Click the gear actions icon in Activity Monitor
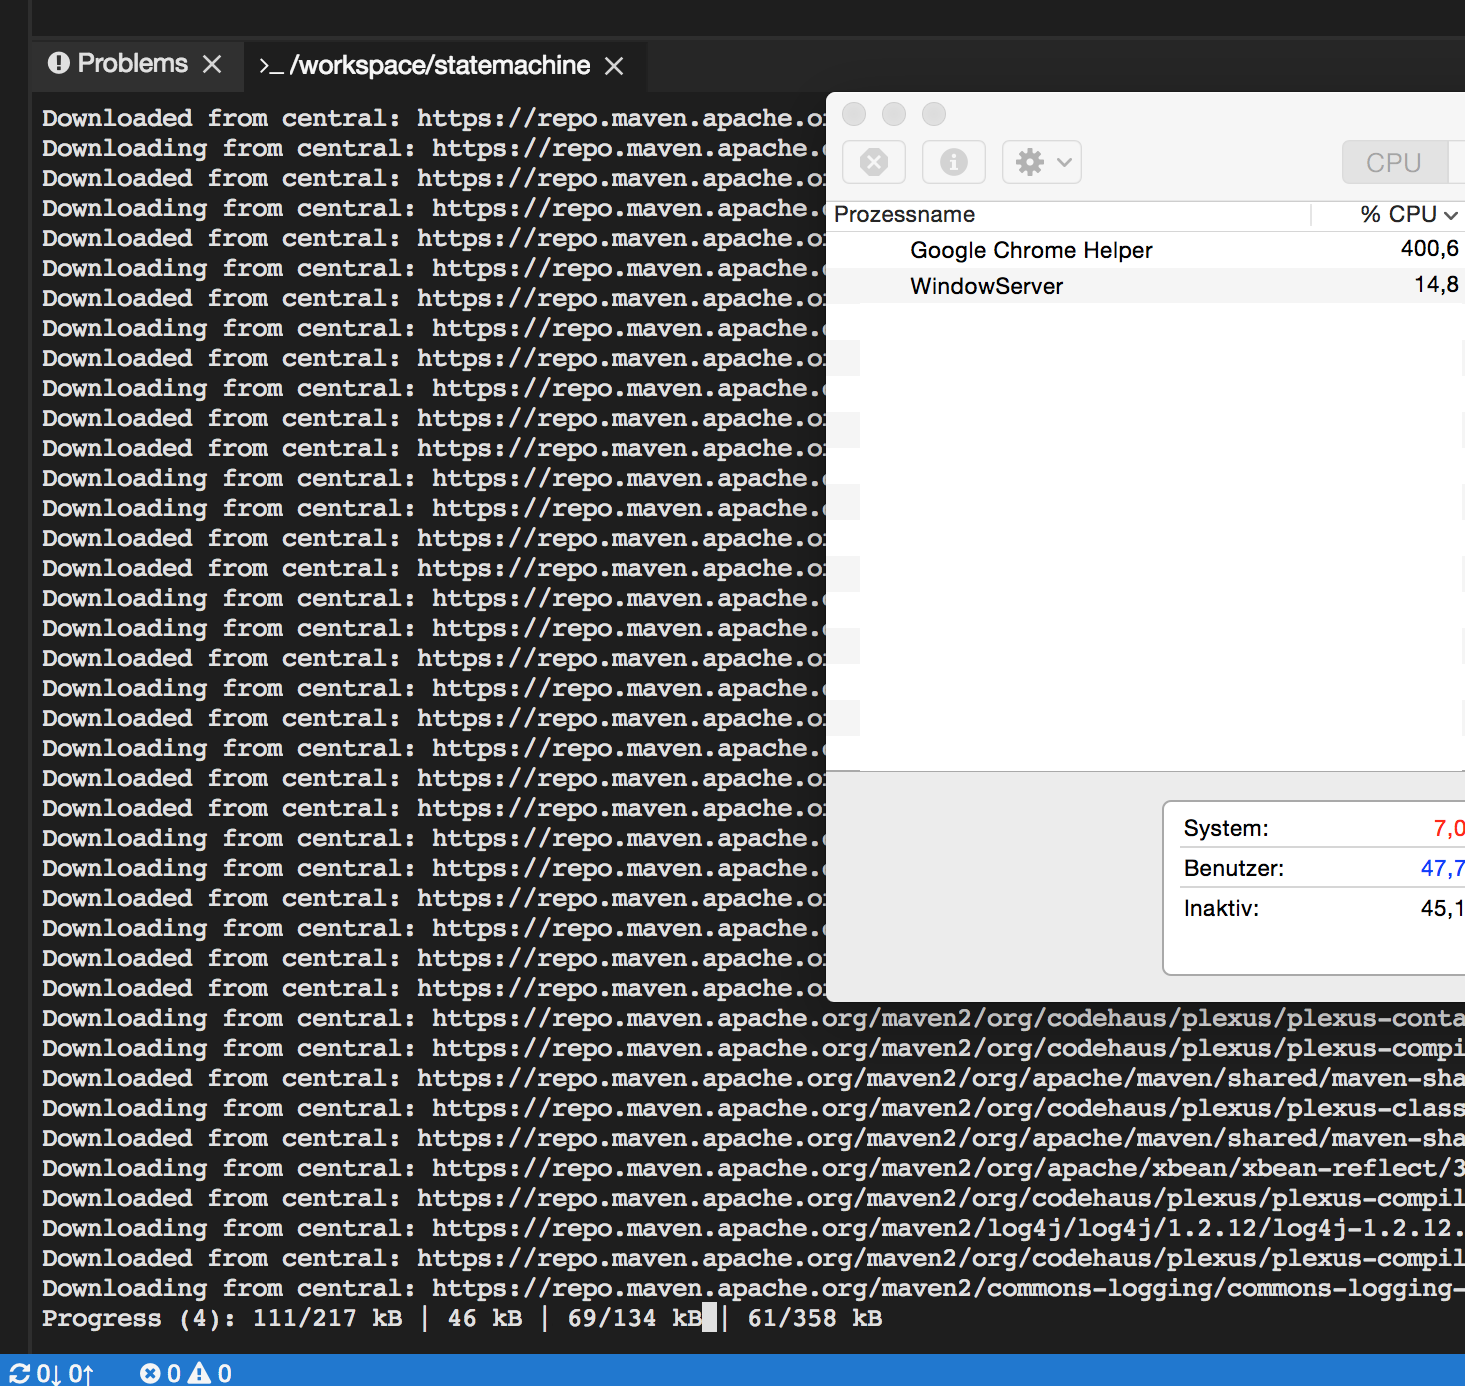The image size is (1465, 1386). (x=1030, y=162)
